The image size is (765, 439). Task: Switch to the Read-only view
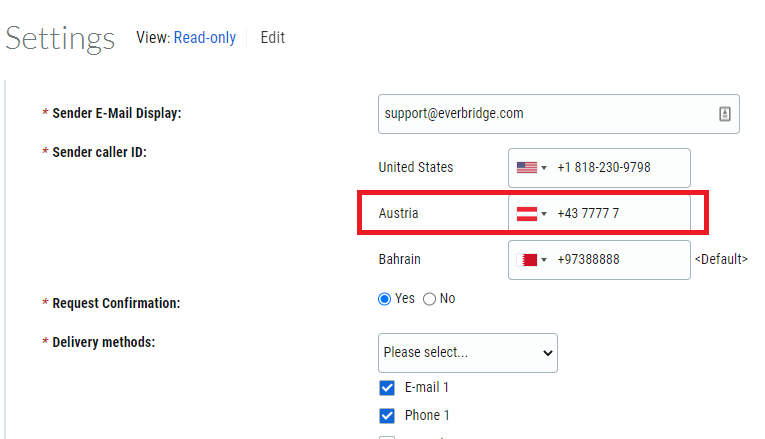click(205, 38)
